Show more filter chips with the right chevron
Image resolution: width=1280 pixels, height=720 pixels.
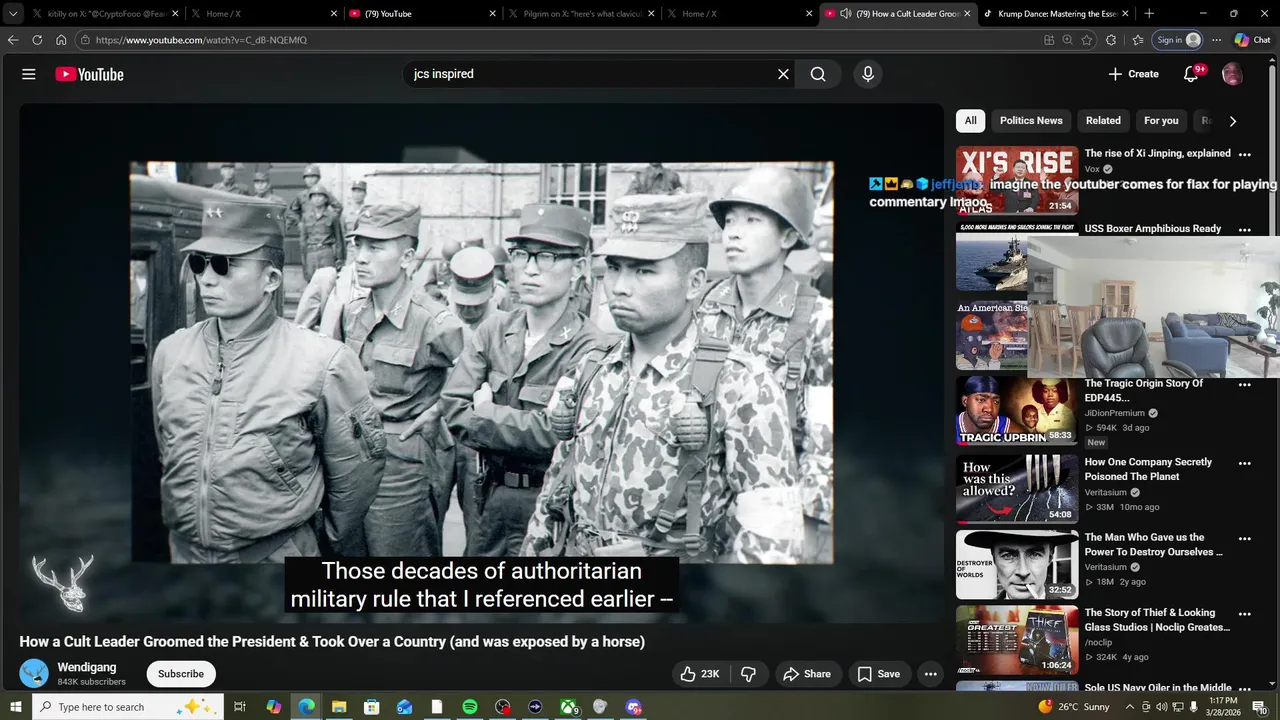click(x=1232, y=121)
